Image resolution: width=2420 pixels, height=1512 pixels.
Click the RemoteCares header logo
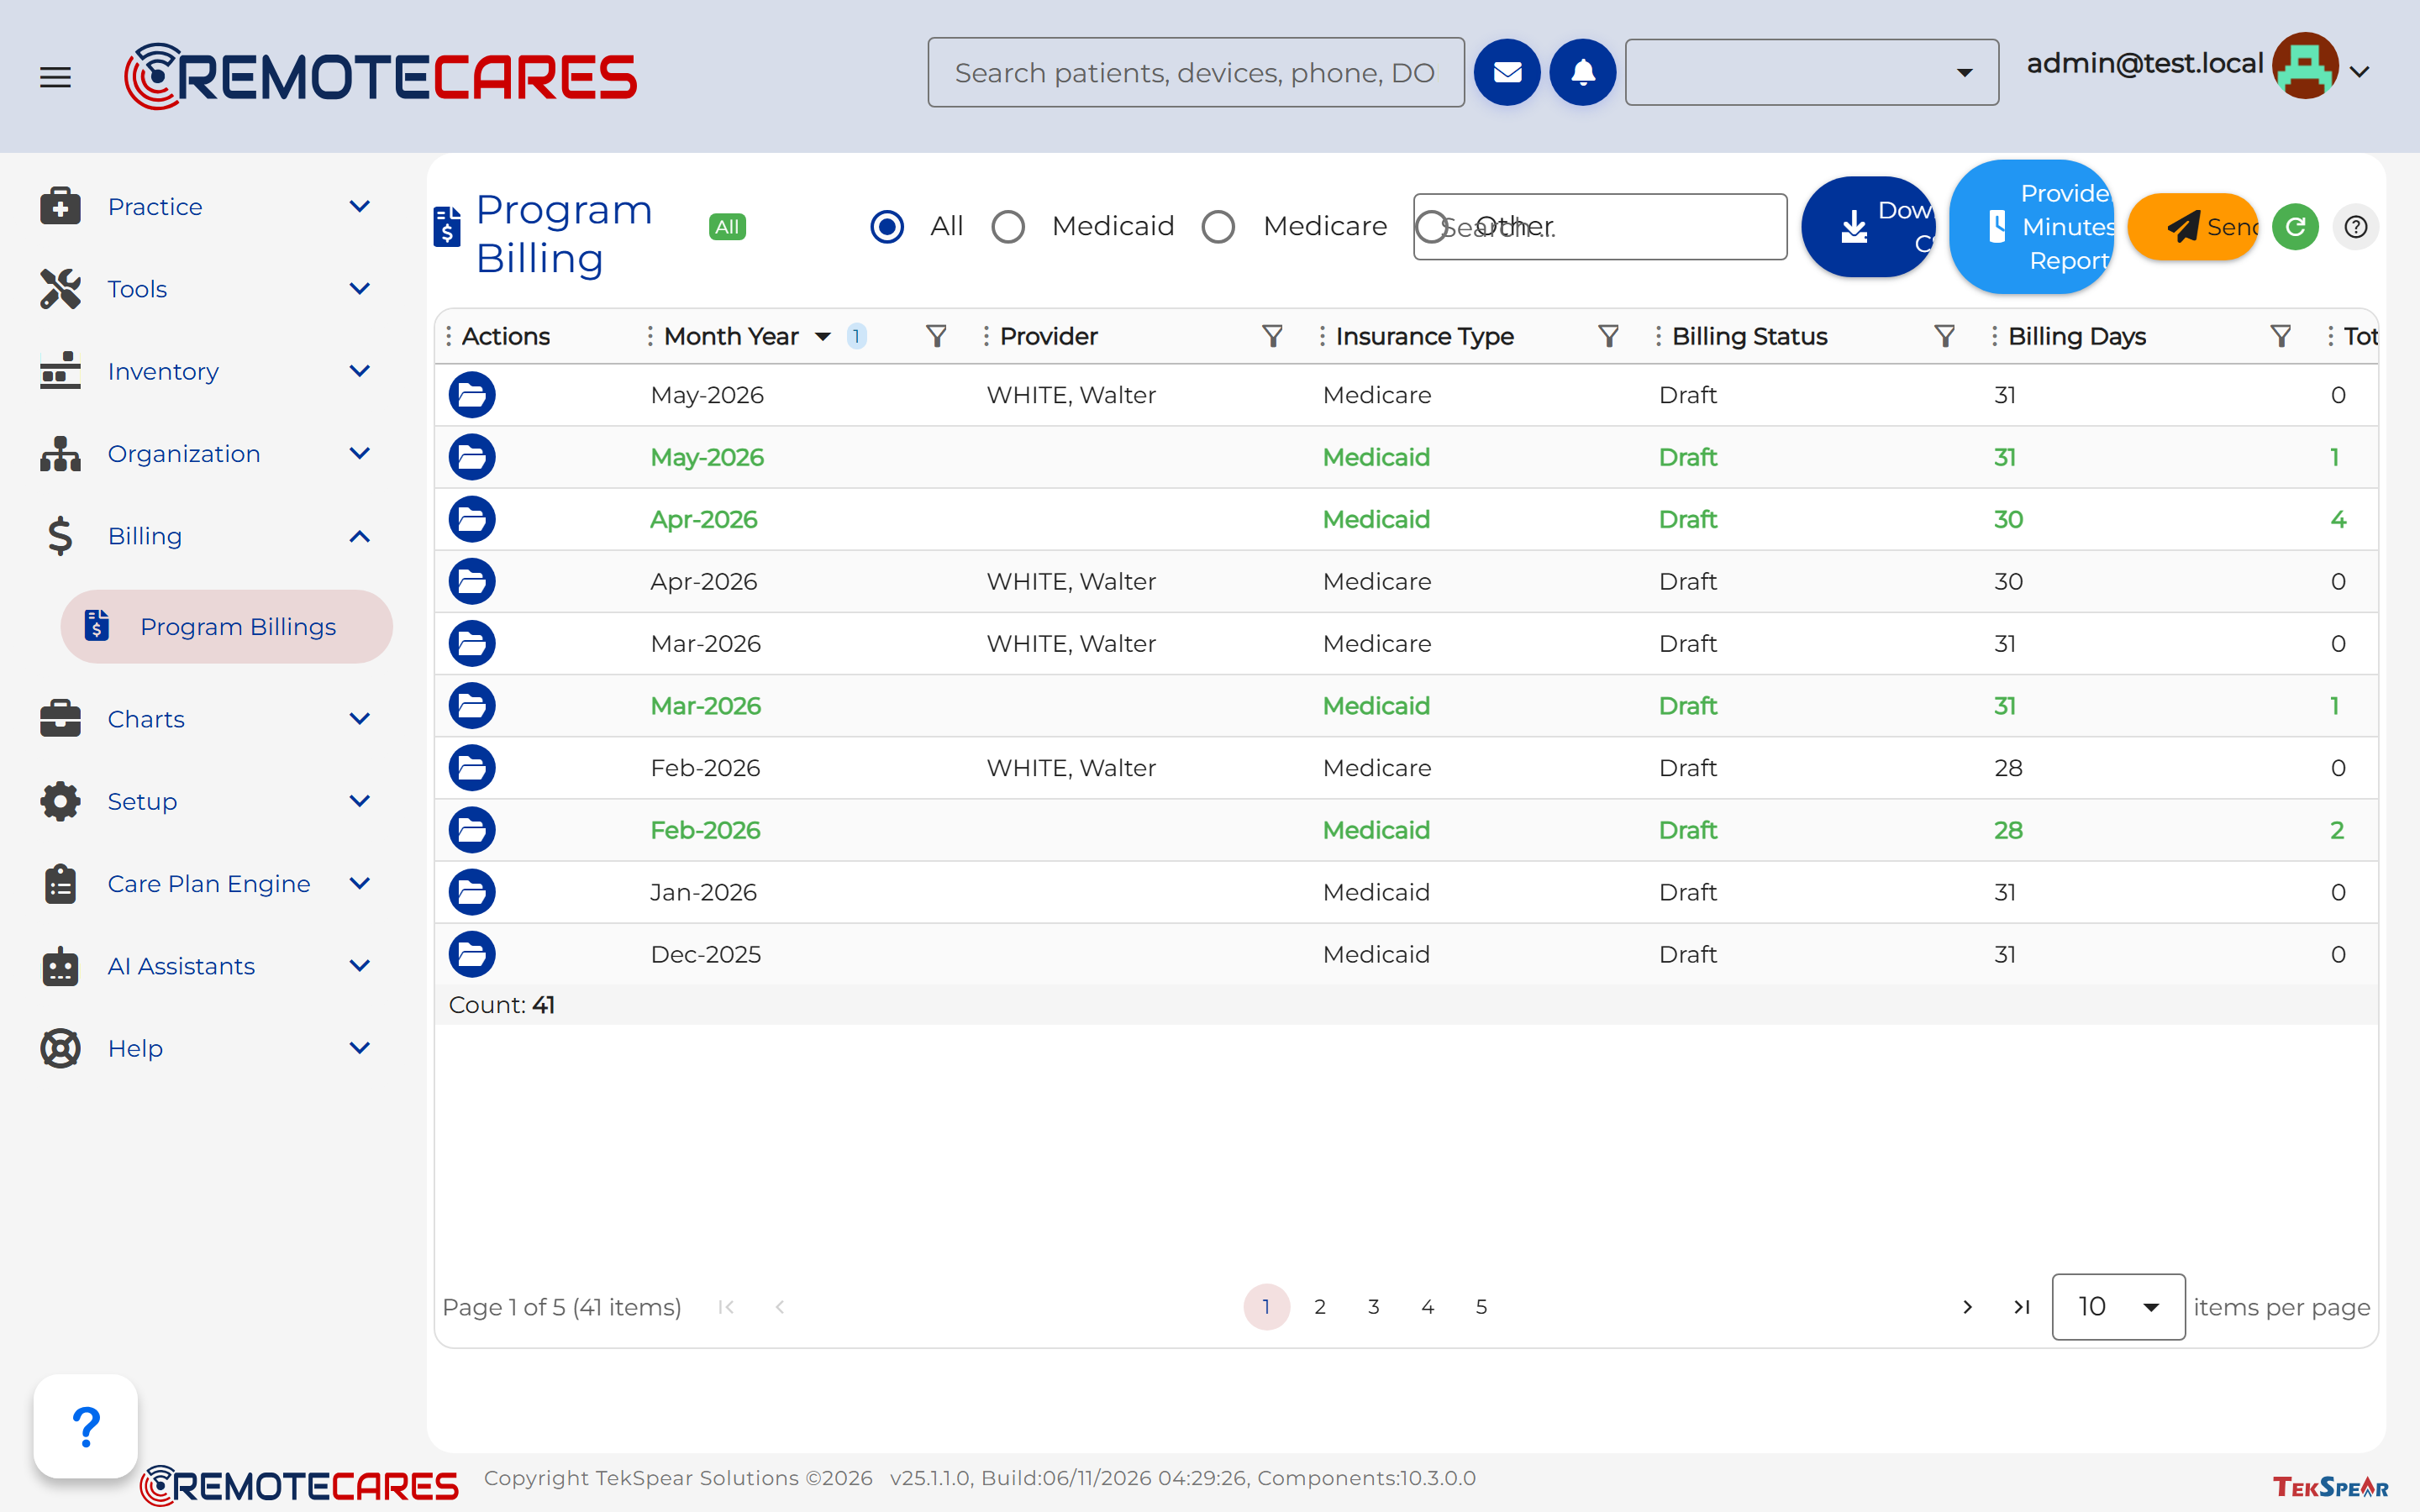pyautogui.click(x=380, y=76)
